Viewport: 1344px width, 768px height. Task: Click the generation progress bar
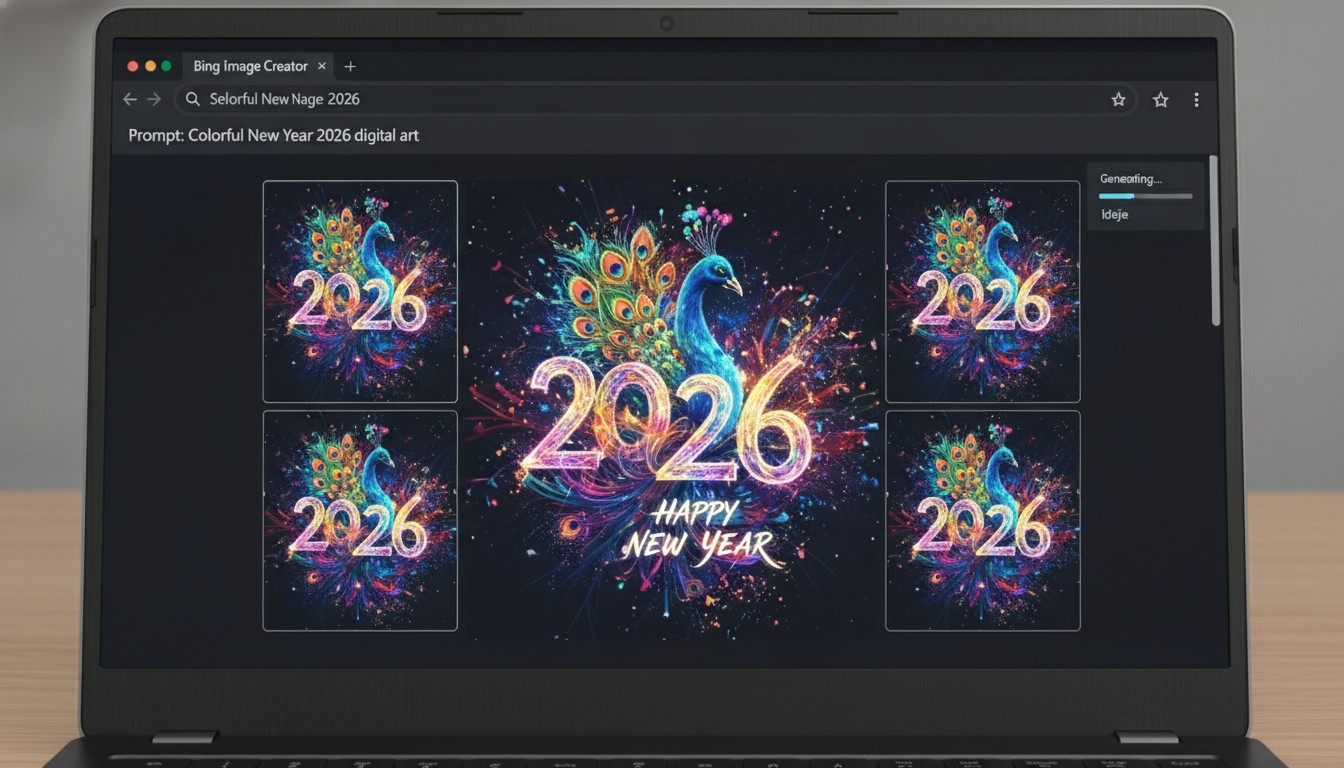pyautogui.click(x=1144, y=197)
